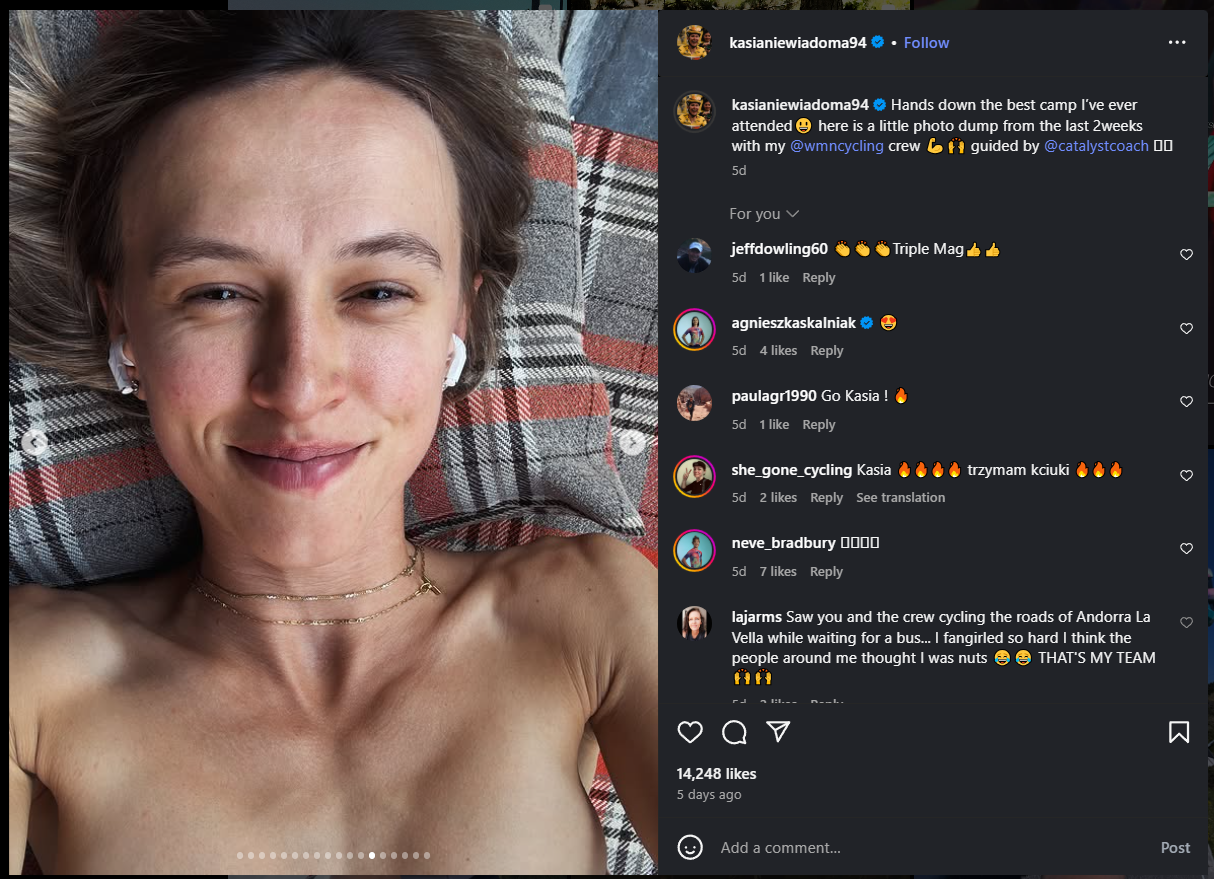Reply to paulagr1990's comment
1214x879 pixels.
coord(819,425)
